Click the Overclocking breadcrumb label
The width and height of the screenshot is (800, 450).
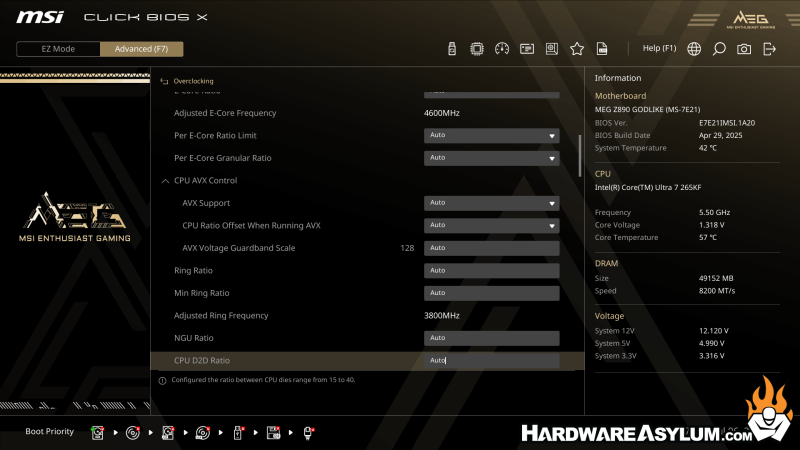pos(193,81)
